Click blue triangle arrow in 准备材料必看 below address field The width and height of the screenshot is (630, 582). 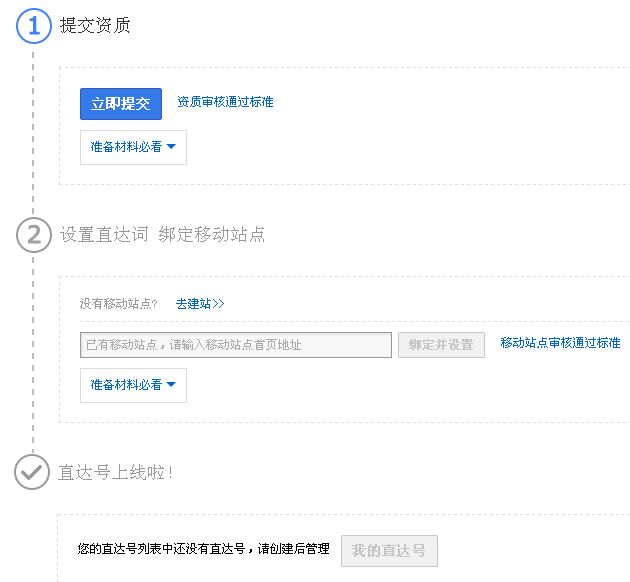(171, 384)
